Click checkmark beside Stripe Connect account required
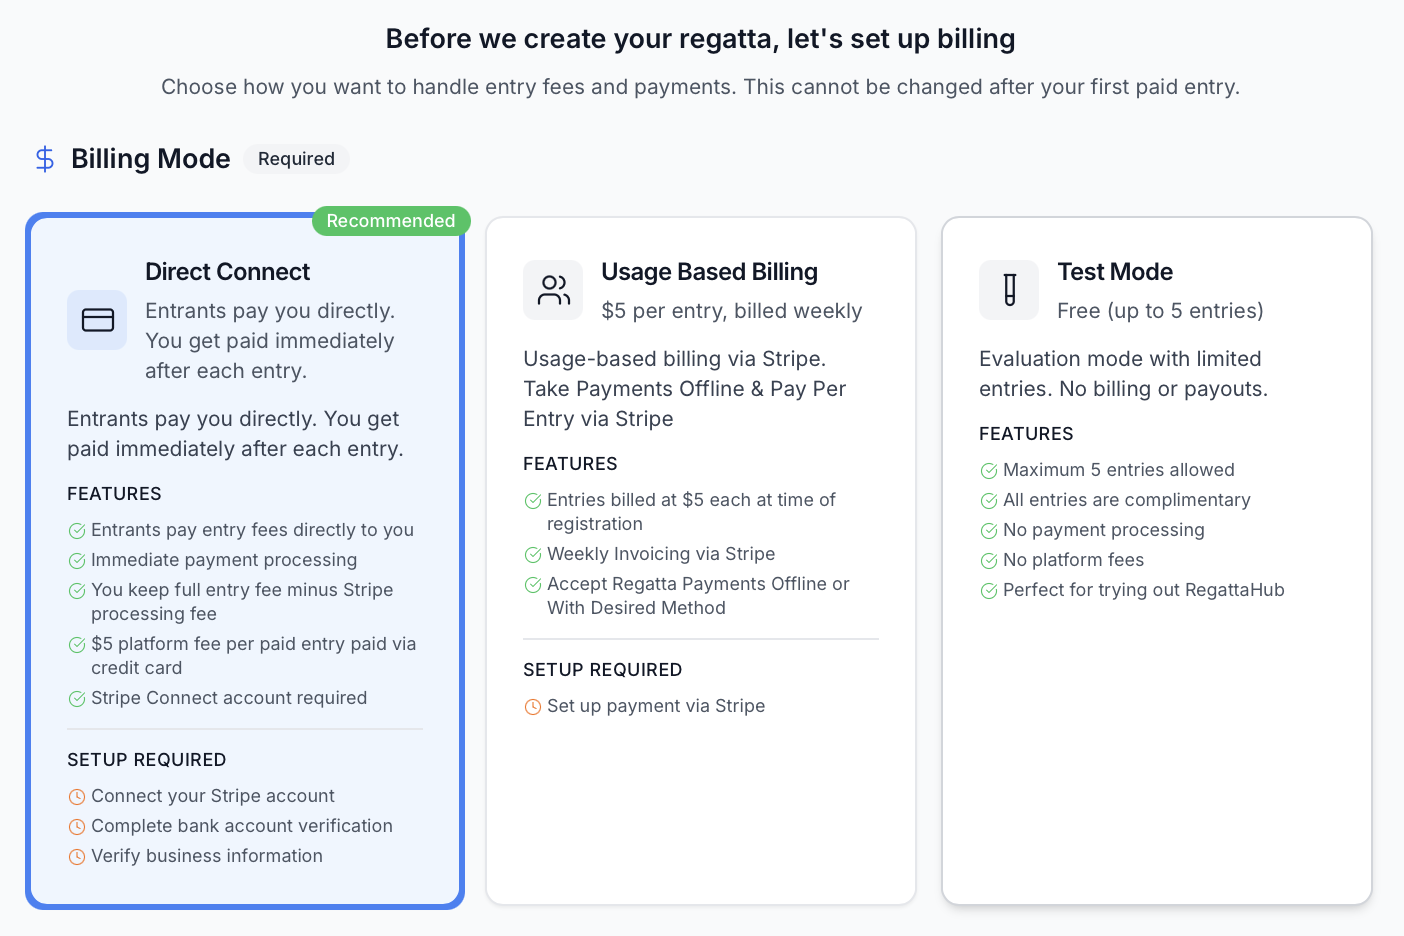This screenshot has width=1404, height=936. 77,699
